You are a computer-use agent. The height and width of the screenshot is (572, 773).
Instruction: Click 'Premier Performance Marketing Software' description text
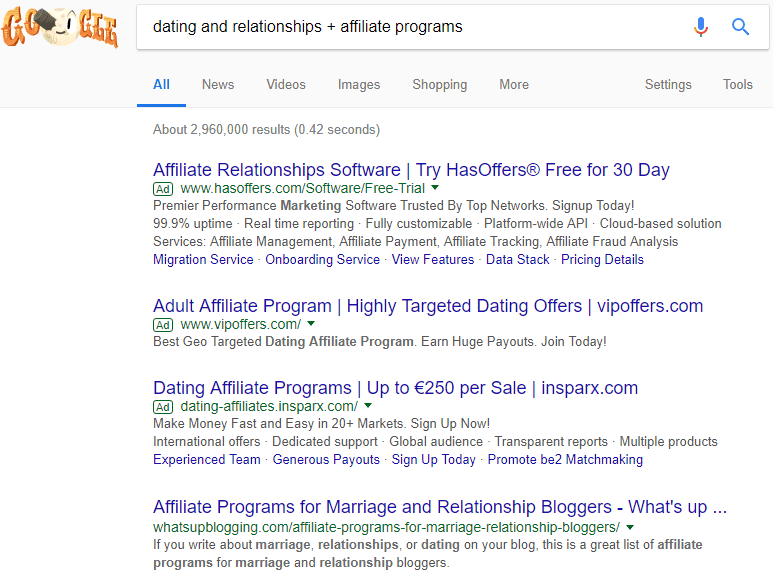coord(393,206)
